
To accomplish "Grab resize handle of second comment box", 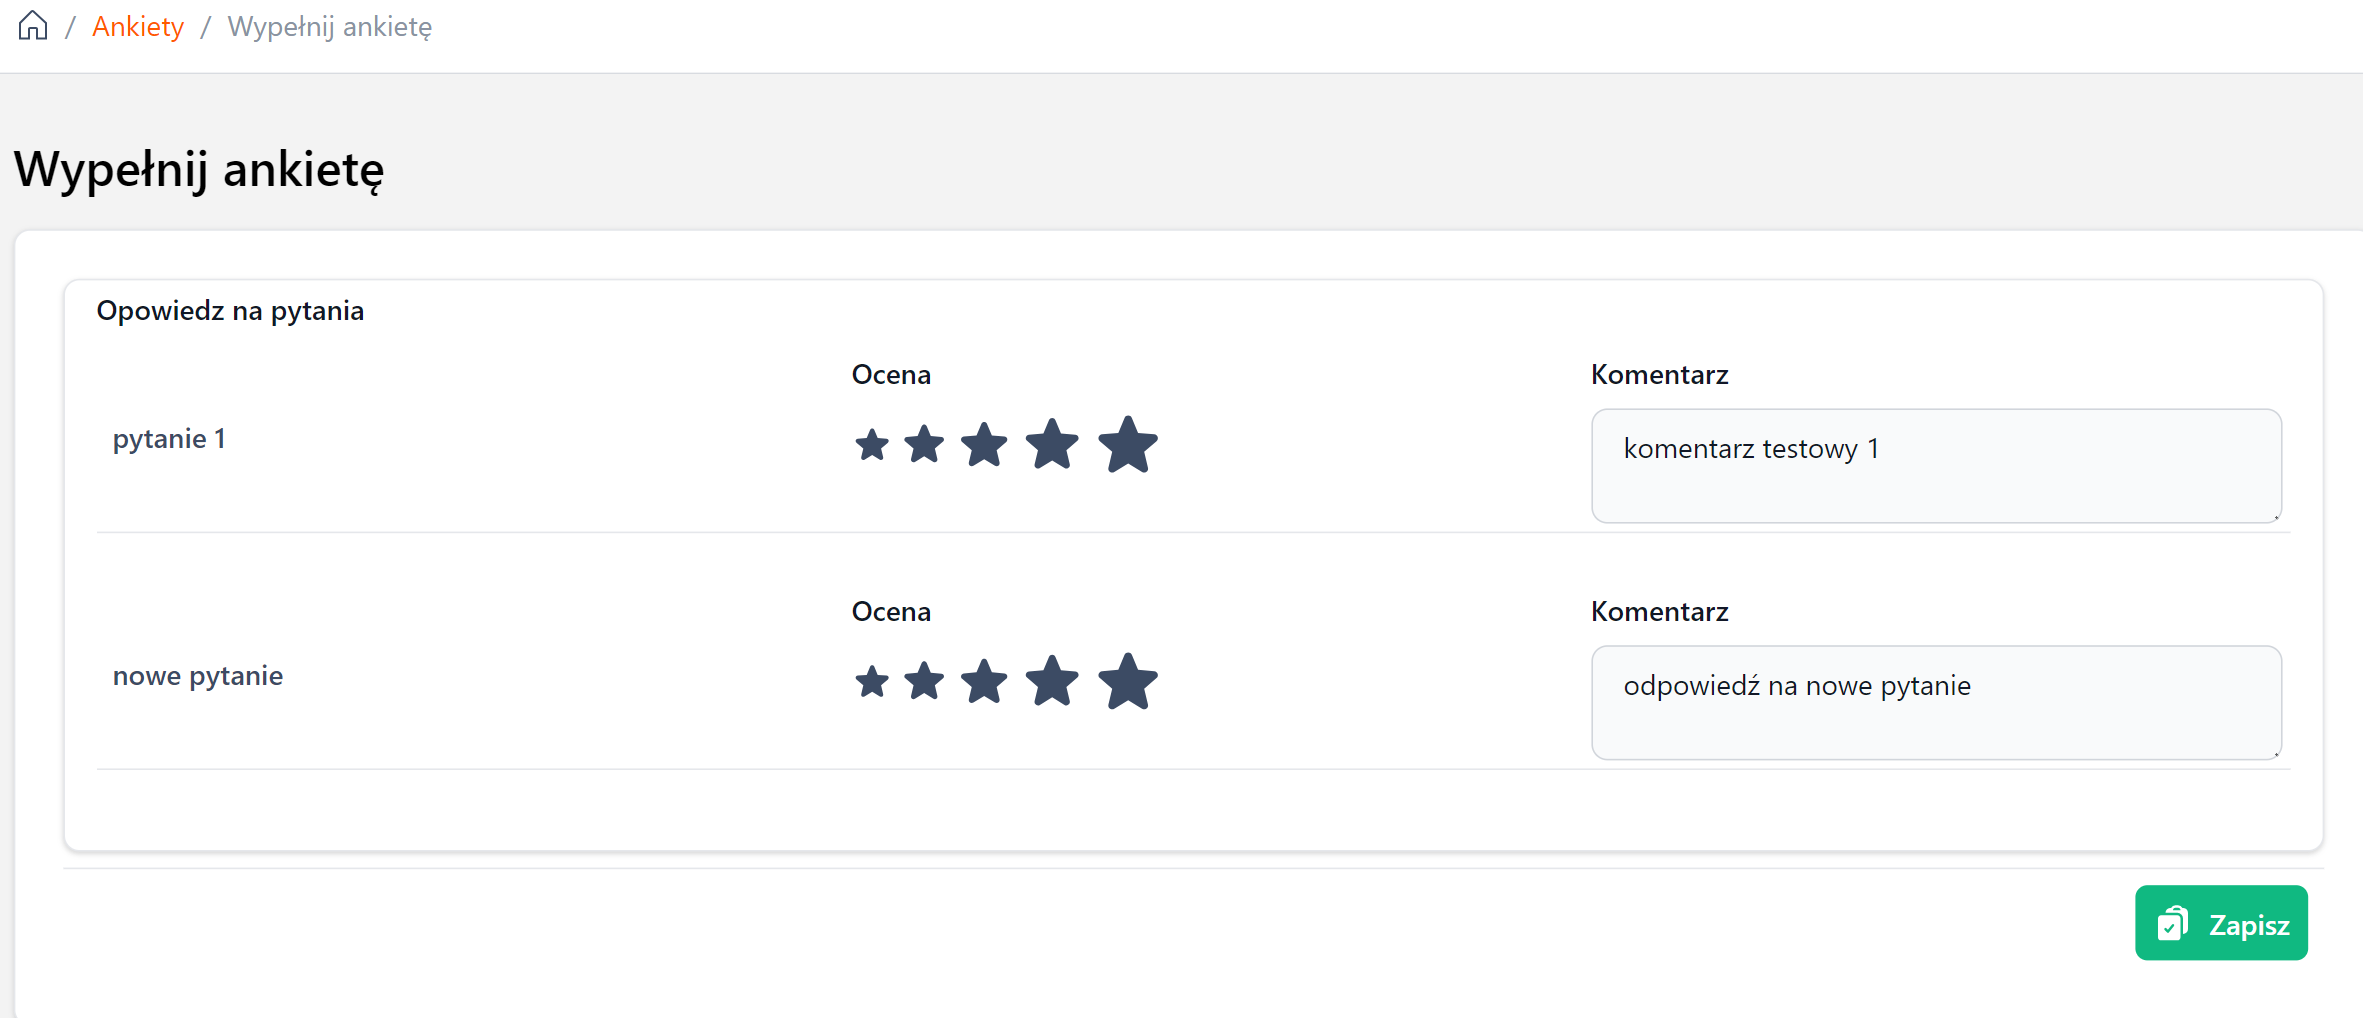I will pos(2276,754).
